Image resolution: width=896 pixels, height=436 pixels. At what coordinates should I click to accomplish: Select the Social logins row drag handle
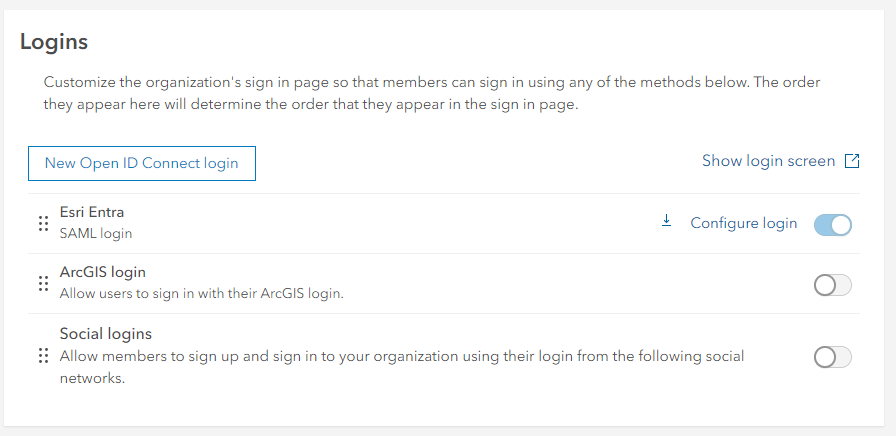[43, 355]
